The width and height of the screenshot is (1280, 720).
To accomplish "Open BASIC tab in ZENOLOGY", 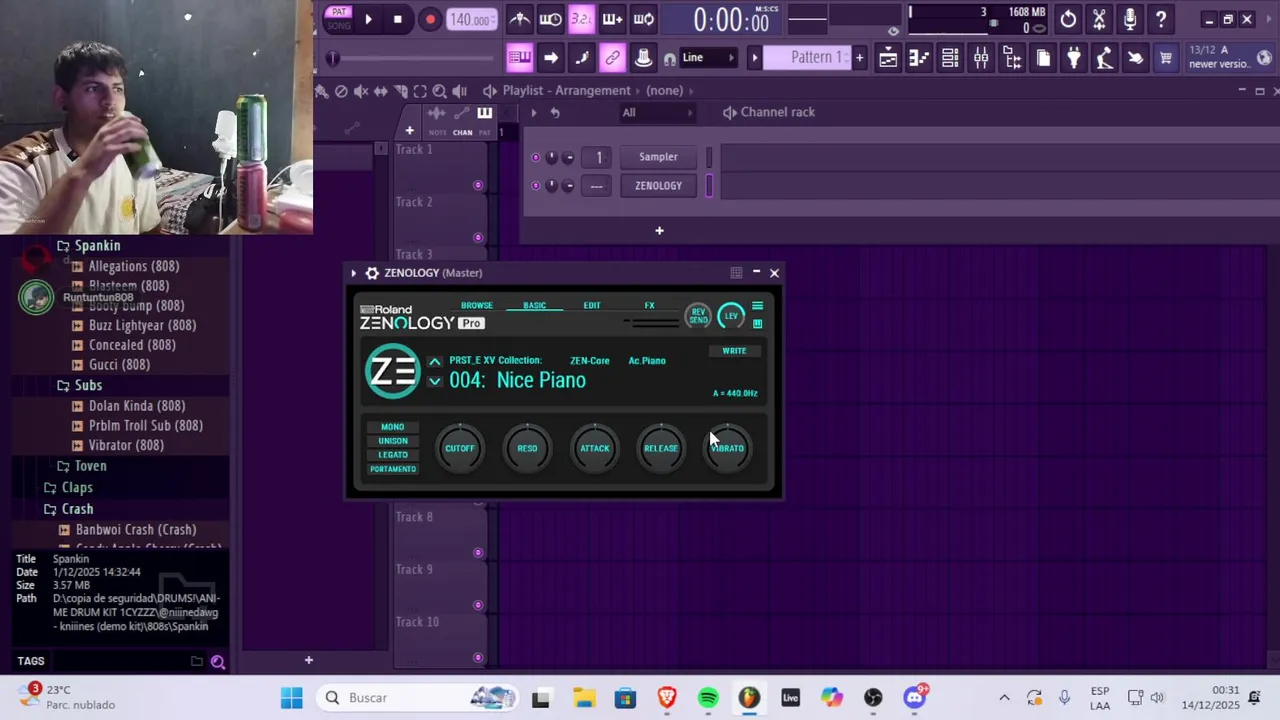I will point(535,306).
